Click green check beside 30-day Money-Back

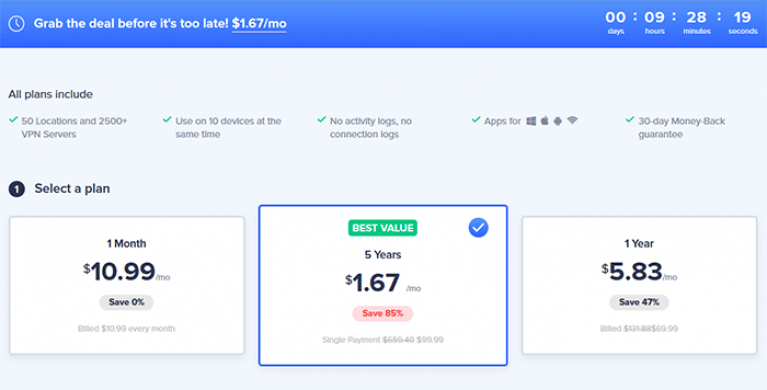(630, 119)
